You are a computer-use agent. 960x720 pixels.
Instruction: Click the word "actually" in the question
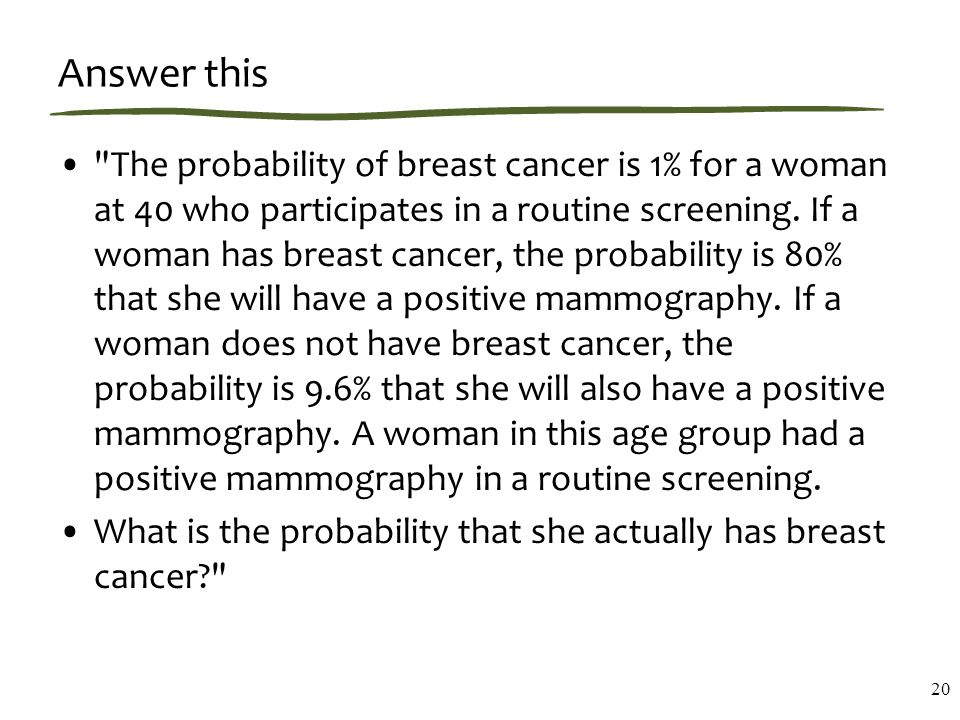[x=654, y=533]
